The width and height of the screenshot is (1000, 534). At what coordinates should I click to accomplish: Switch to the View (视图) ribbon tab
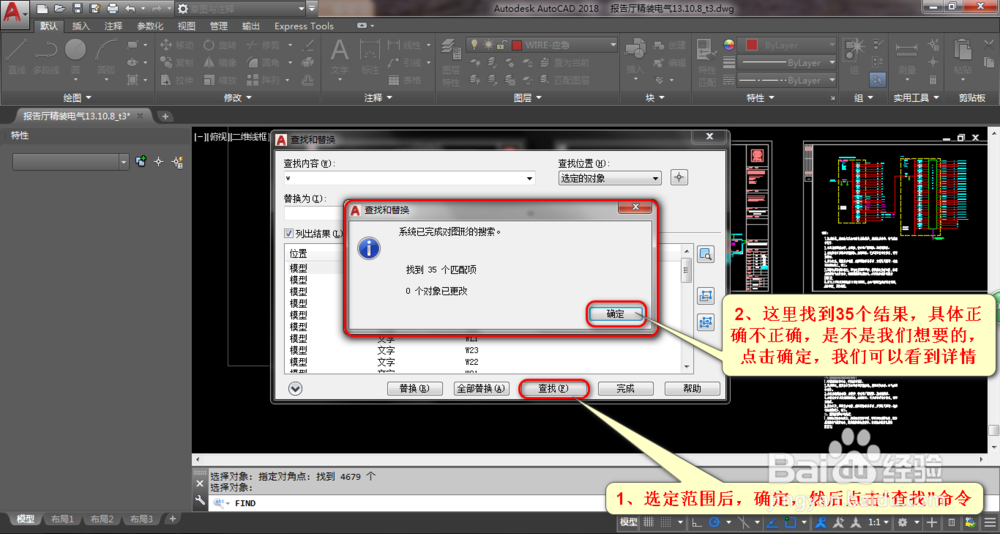[x=186, y=26]
